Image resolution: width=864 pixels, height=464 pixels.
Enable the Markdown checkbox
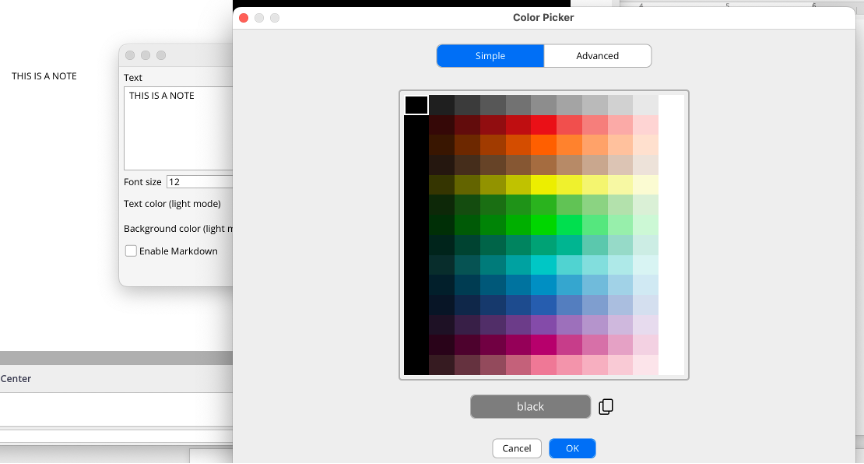[x=131, y=251]
